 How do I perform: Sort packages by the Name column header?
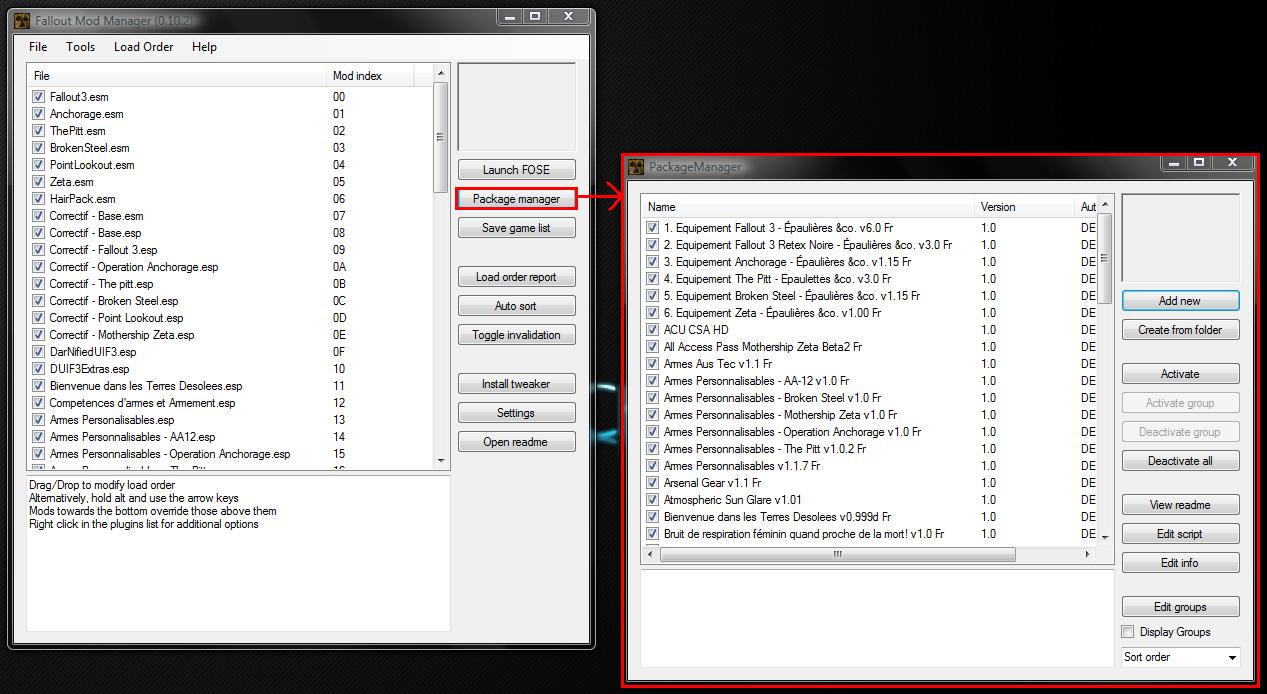808,207
